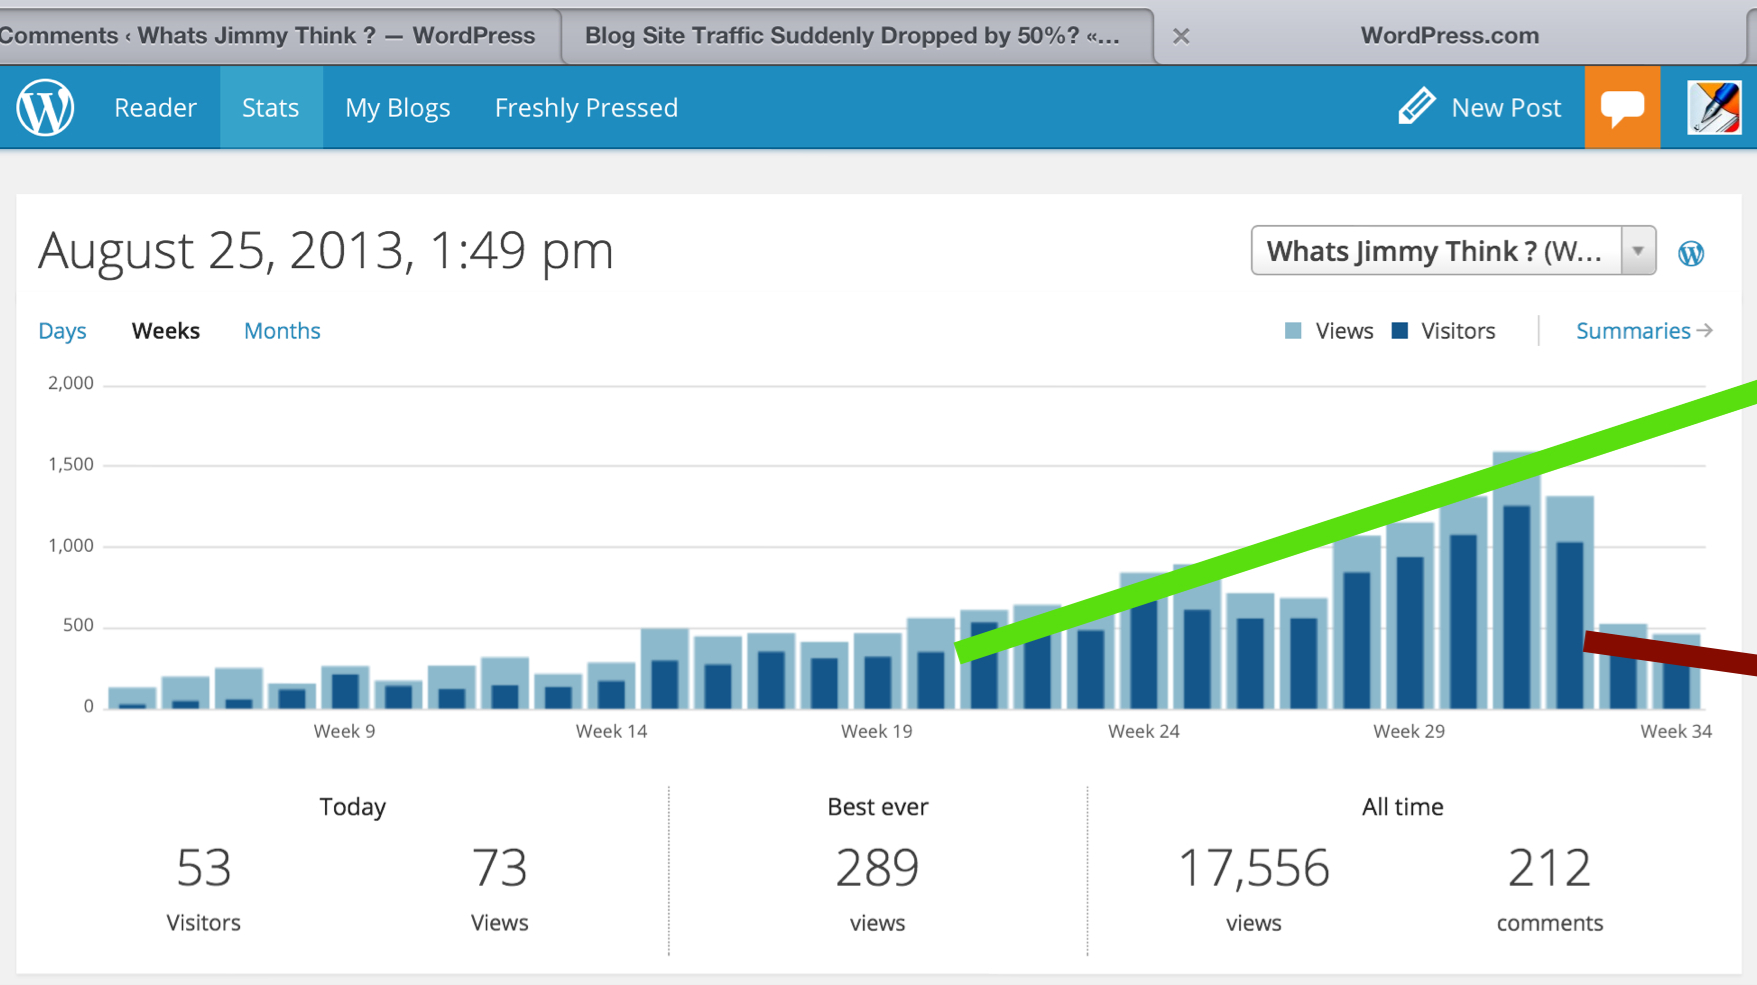Click the small WordPress icon beside blog selector
Screen dimensions: 1757x985
coord(1691,253)
